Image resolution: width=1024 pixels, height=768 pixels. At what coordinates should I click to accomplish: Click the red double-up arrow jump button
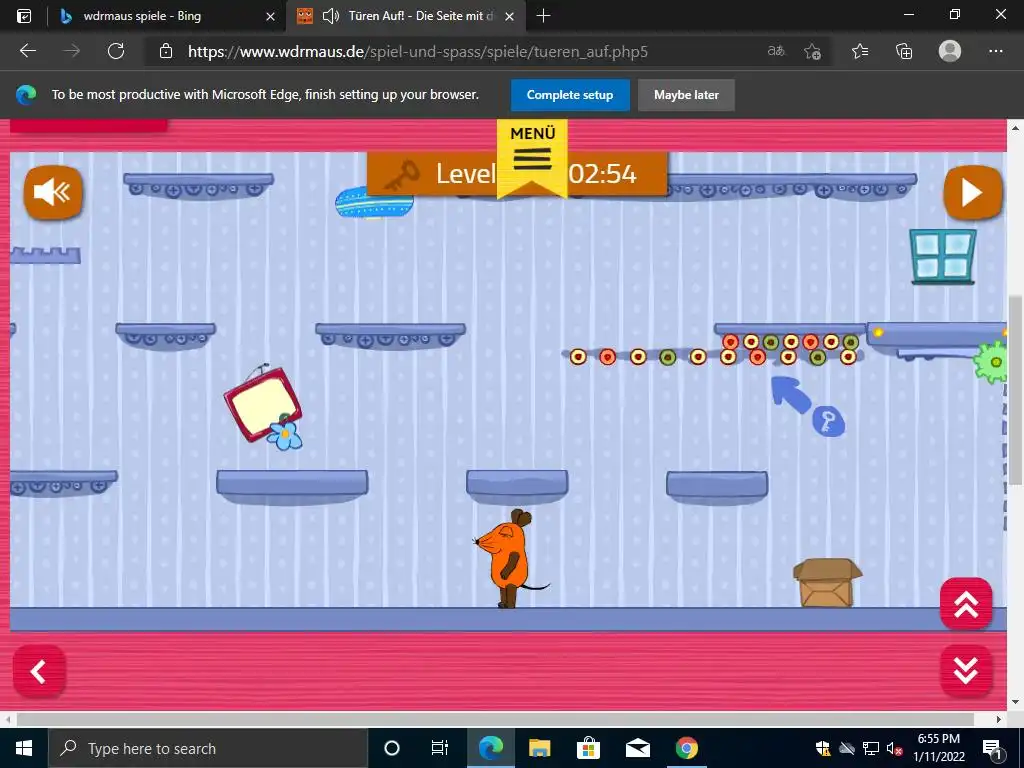tap(966, 604)
